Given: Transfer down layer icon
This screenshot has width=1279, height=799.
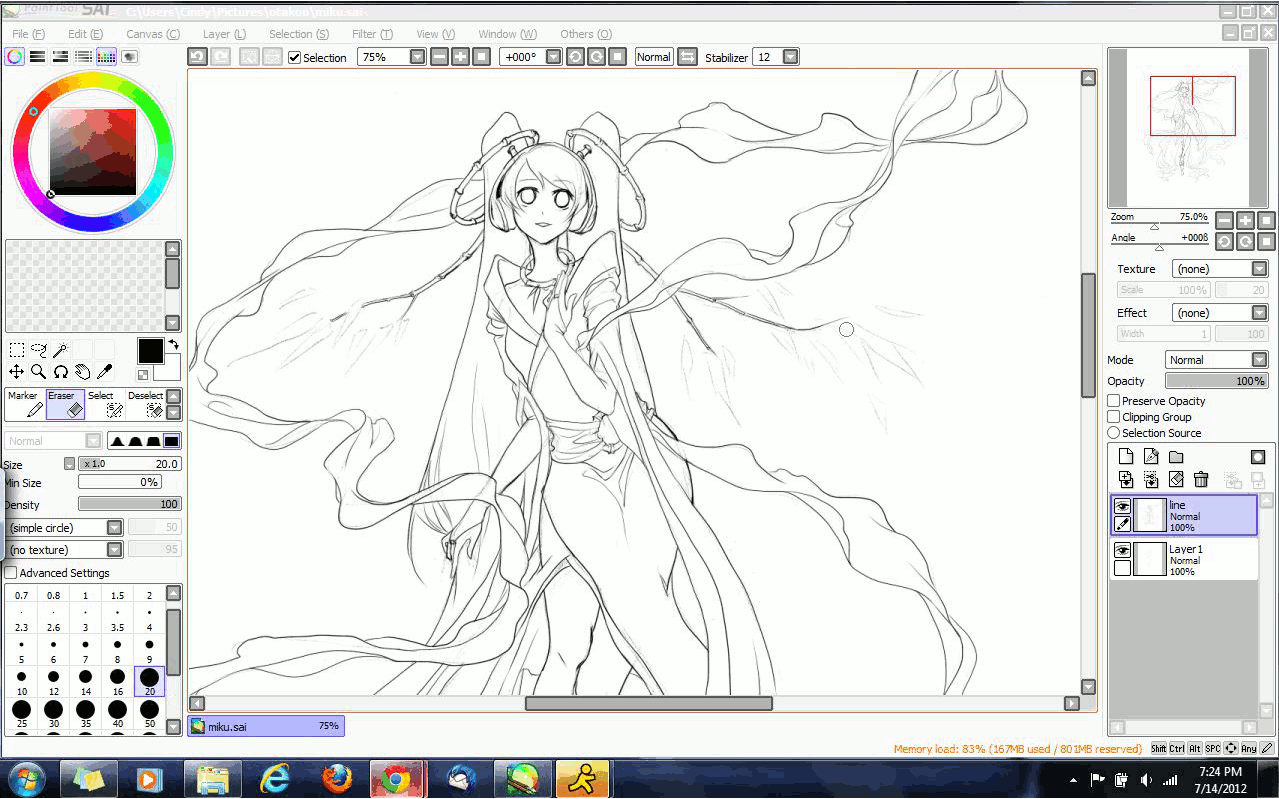Looking at the screenshot, I should coord(1126,480).
